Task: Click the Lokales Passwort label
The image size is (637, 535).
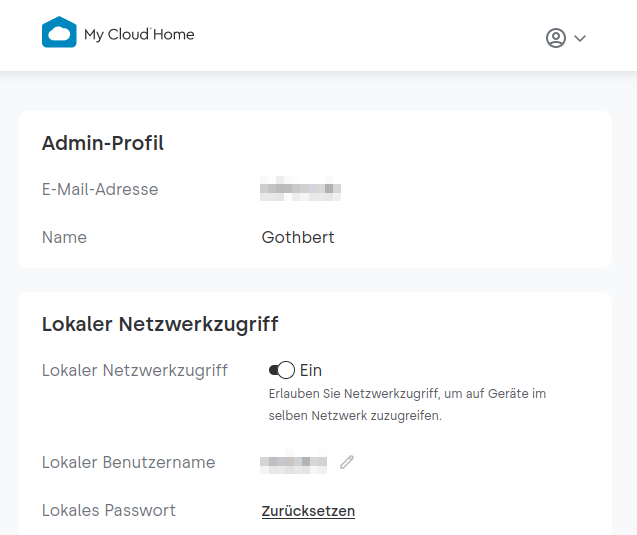Action: pyautogui.click(x=109, y=510)
